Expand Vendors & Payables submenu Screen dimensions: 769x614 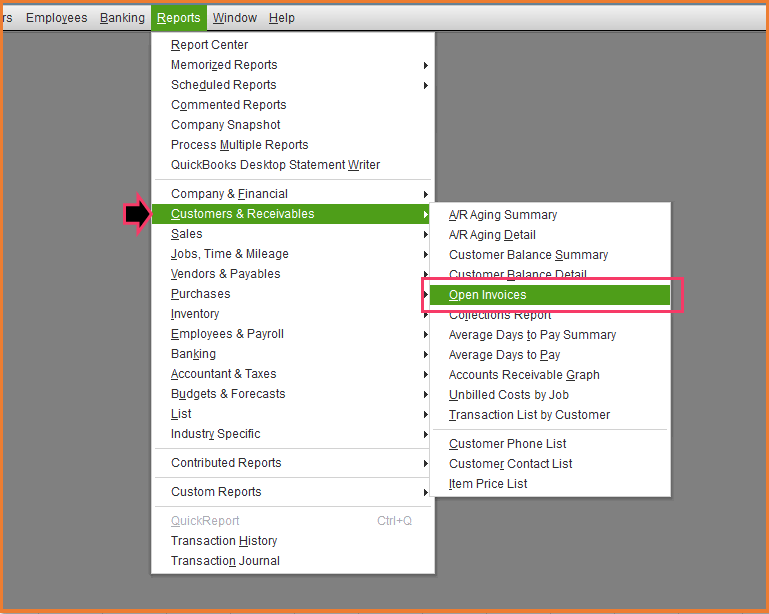pyautogui.click(x=291, y=274)
